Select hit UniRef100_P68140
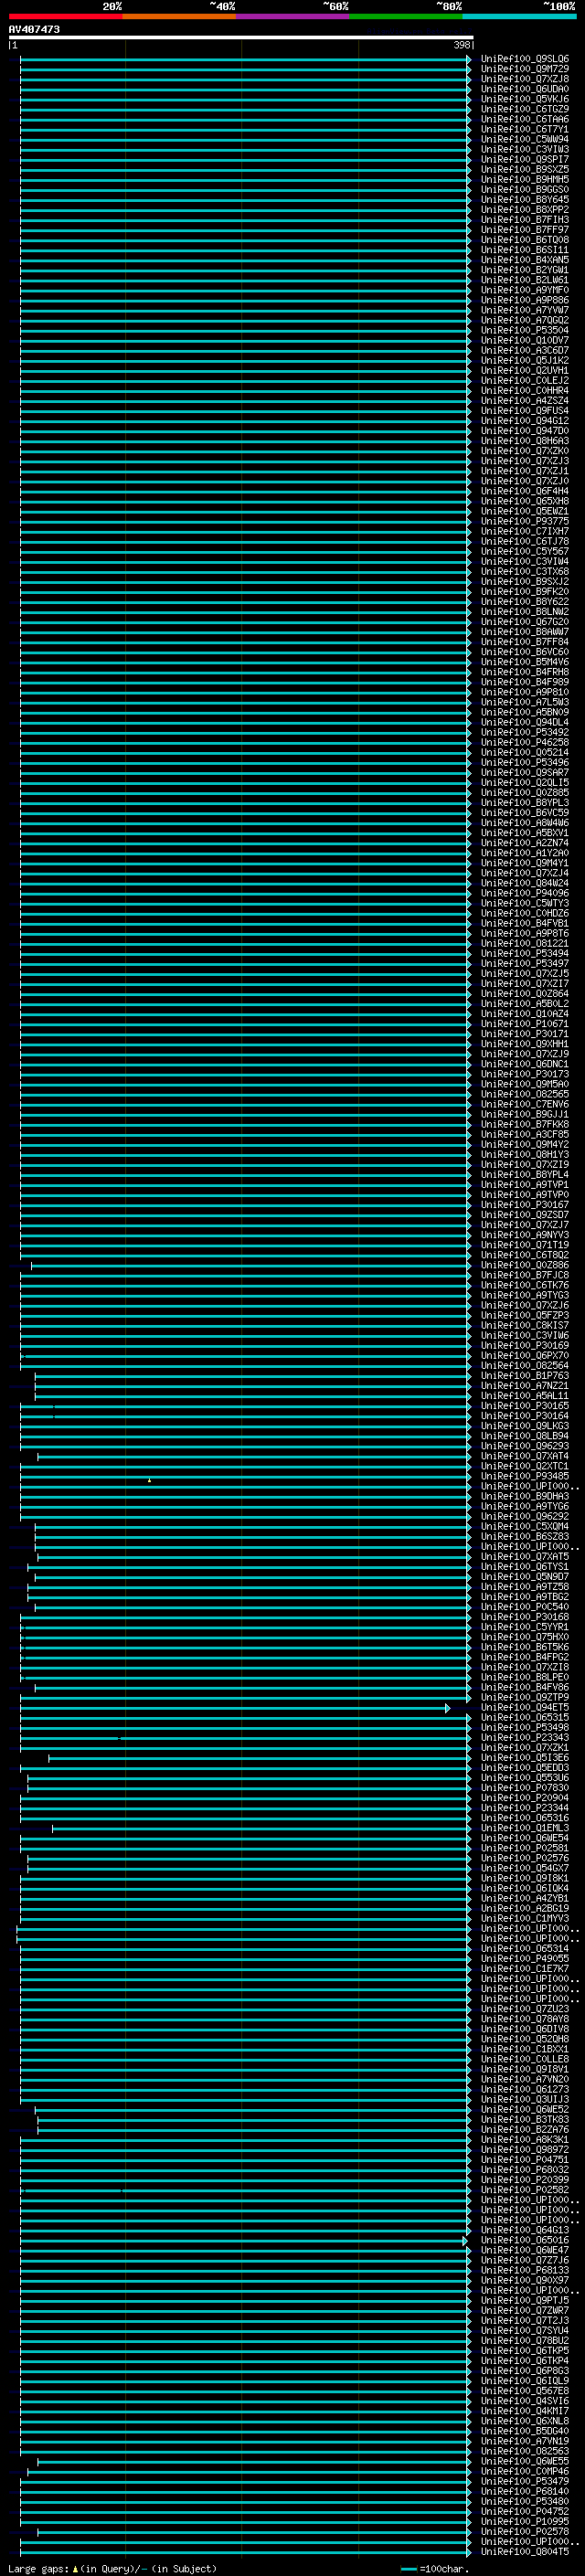The width and height of the screenshot is (585, 2576). pyautogui.click(x=524, y=2491)
